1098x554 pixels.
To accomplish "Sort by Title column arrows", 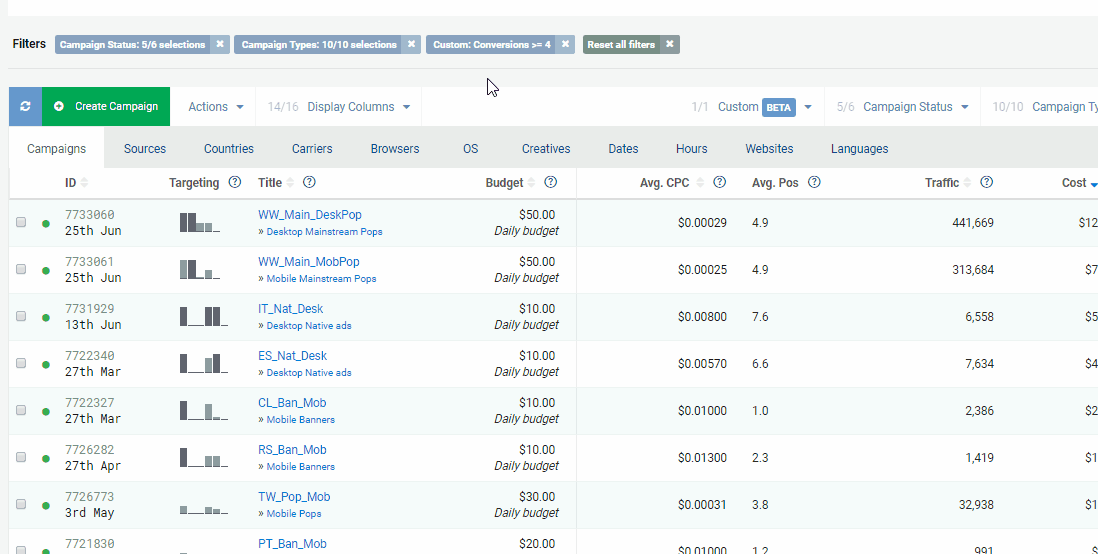I will pyautogui.click(x=291, y=183).
